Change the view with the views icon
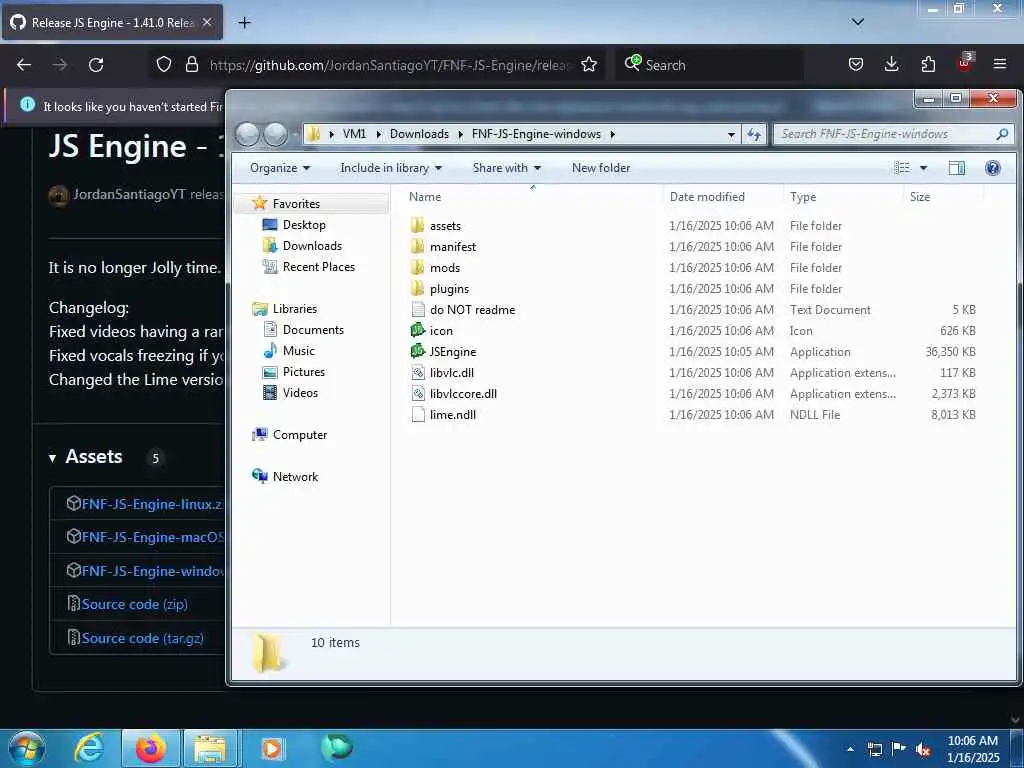The height and width of the screenshot is (768, 1024). click(902, 168)
